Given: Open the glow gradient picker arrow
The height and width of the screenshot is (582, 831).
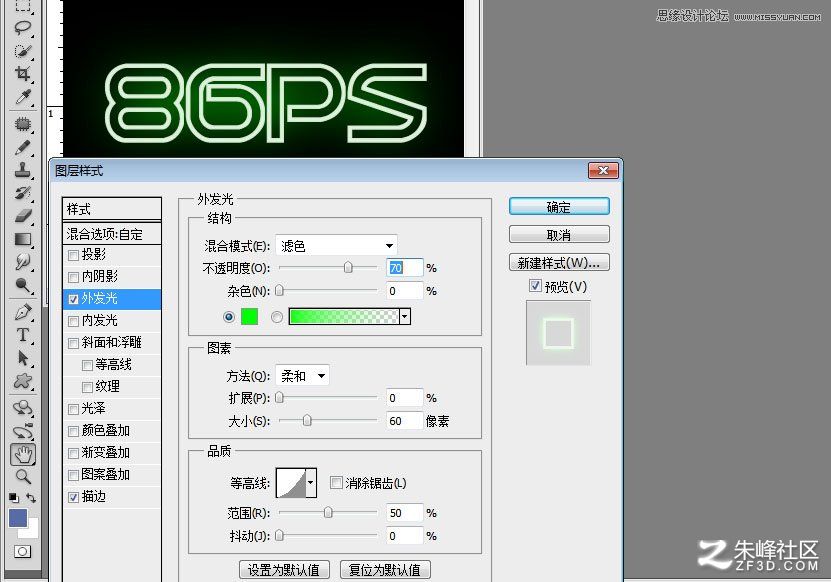Looking at the screenshot, I should tap(405, 316).
